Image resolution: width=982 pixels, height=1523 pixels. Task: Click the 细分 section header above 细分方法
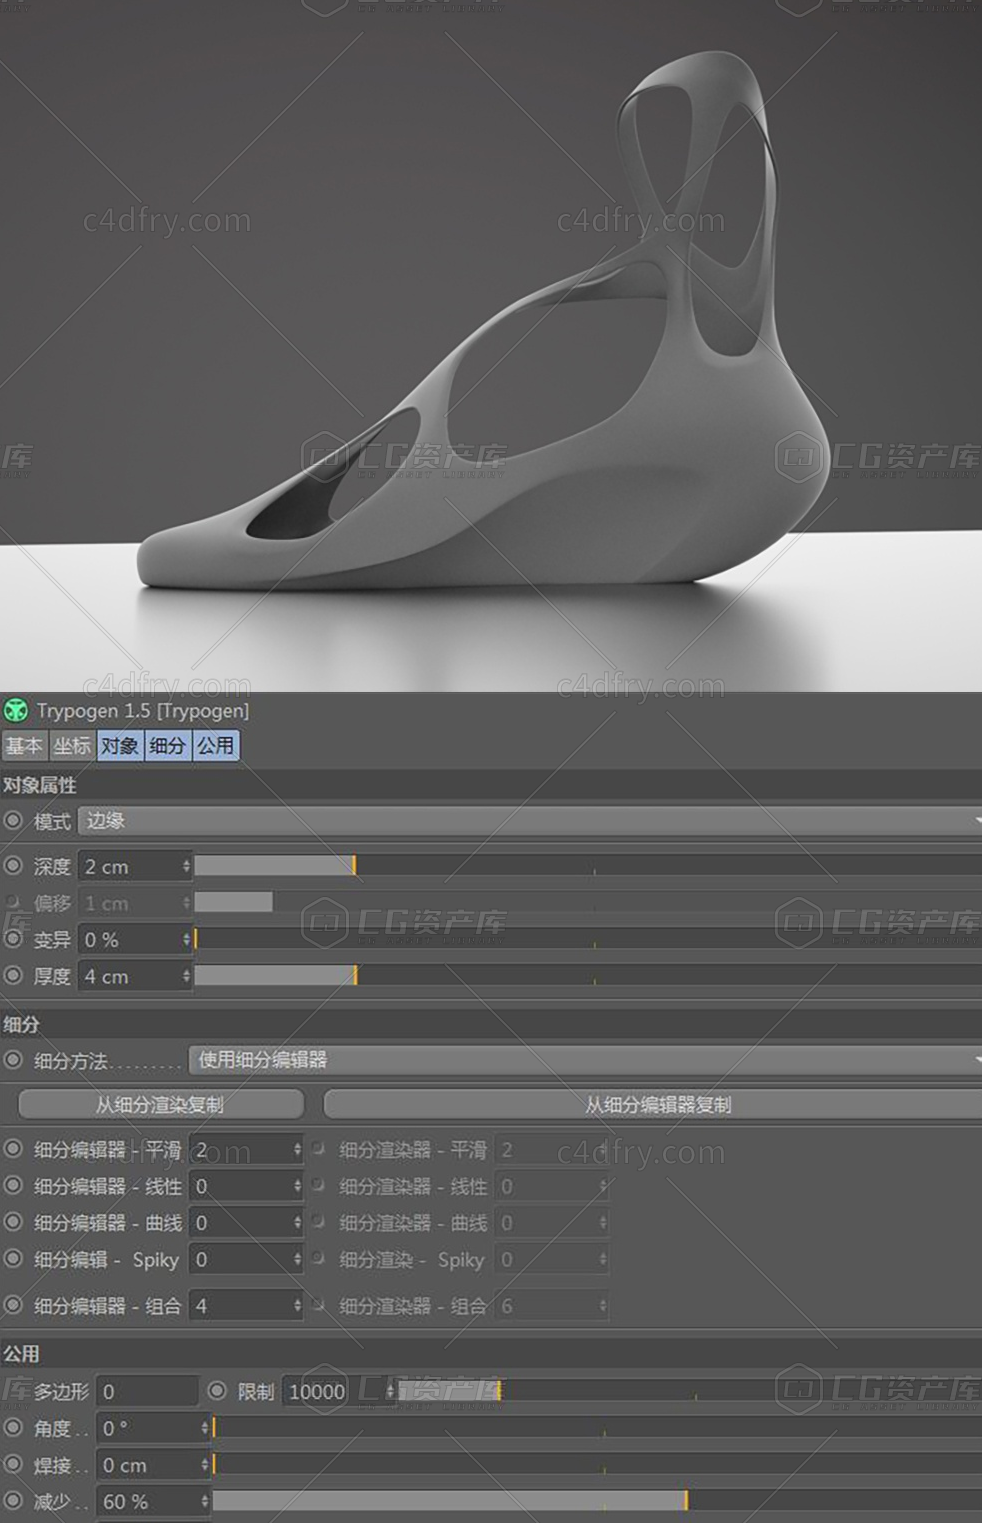(x=491, y=1024)
